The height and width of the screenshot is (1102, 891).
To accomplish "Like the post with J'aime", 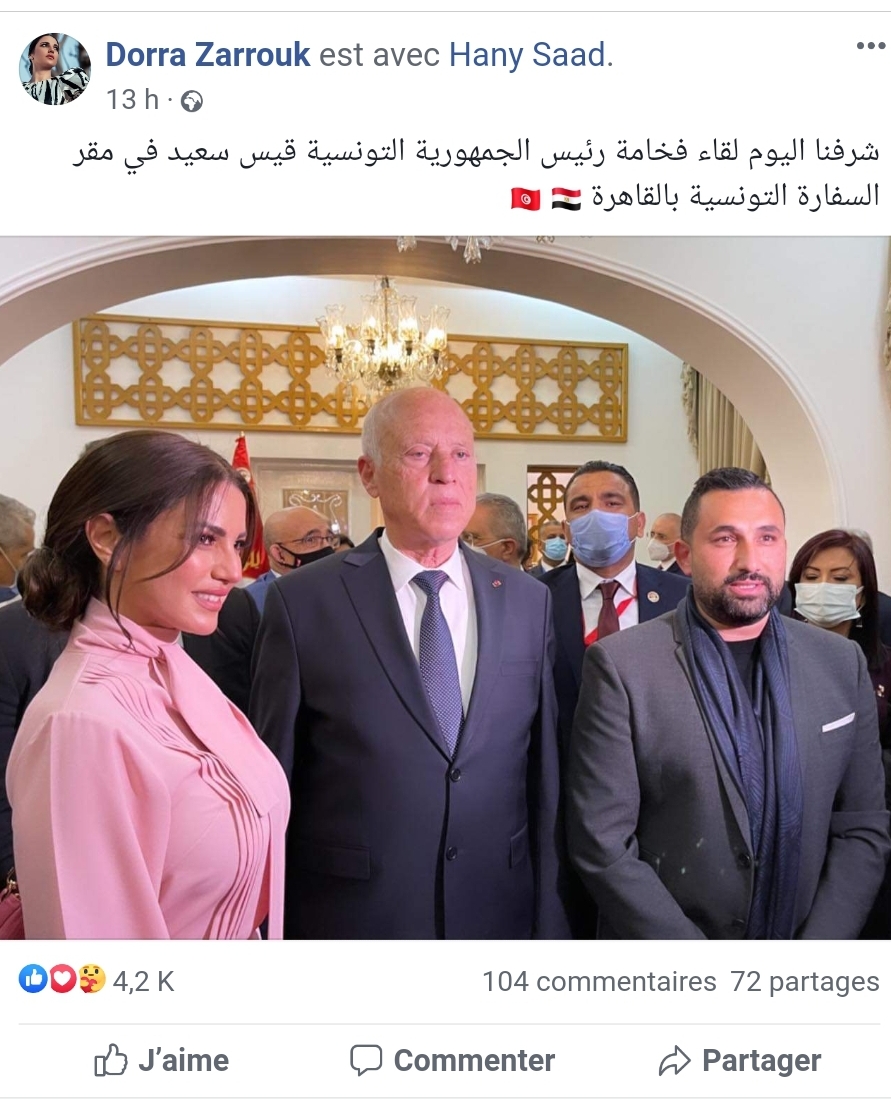I will click(162, 1061).
